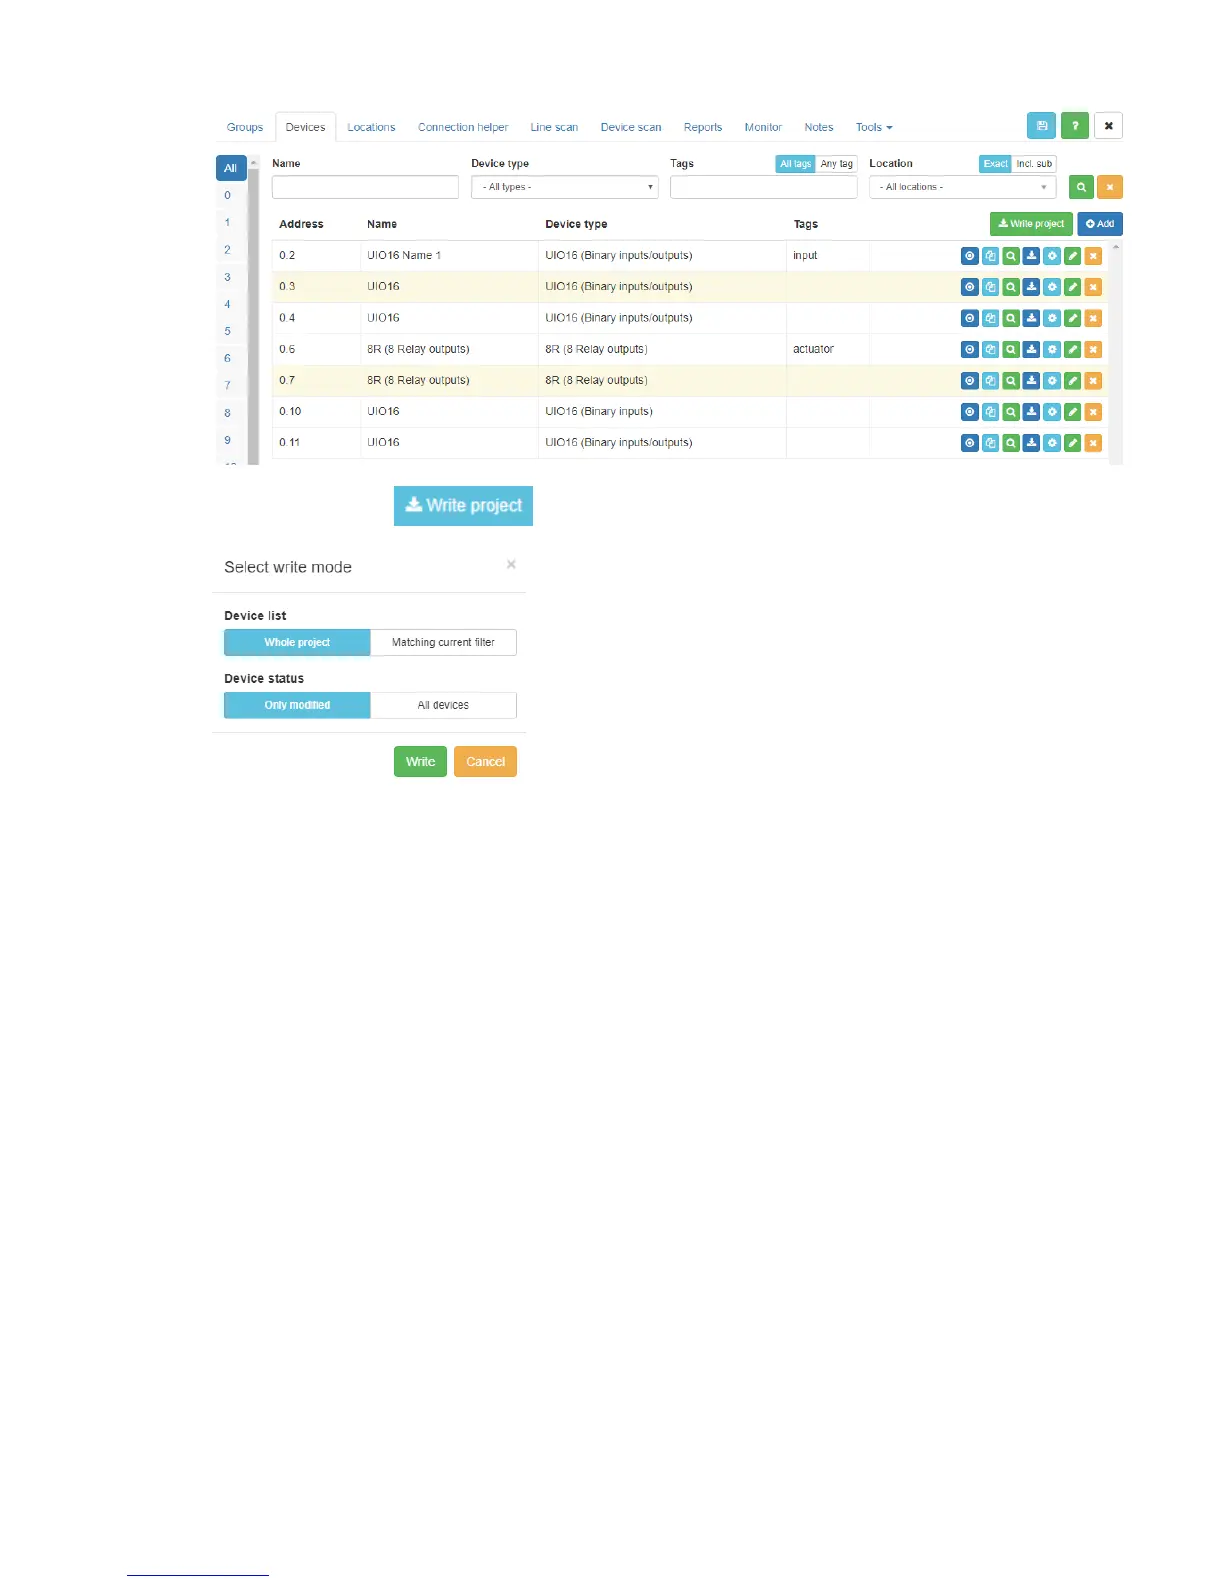The width and height of the screenshot is (1224, 1584).
Task: Click the green search filter icon
Action: [1081, 187]
